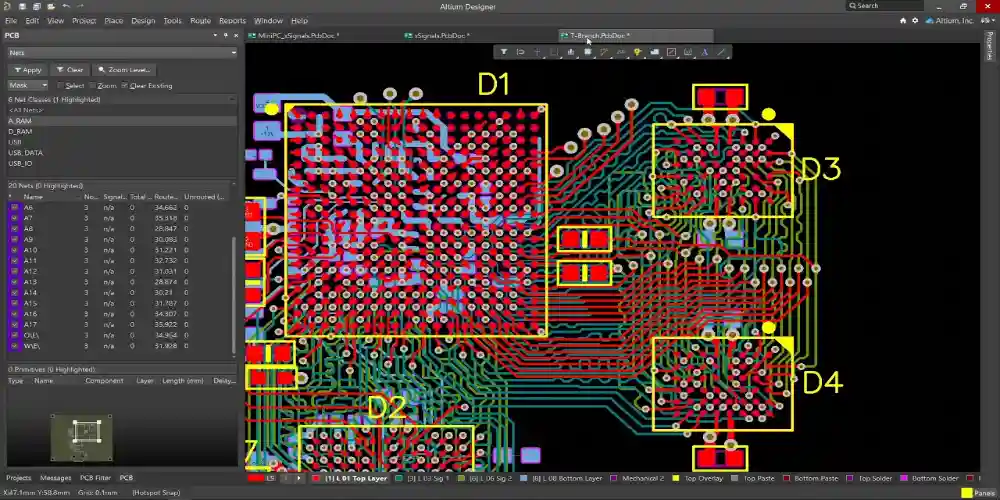The height and width of the screenshot is (500, 1000).
Task: Open the Design menu
Action: point(143,20)
